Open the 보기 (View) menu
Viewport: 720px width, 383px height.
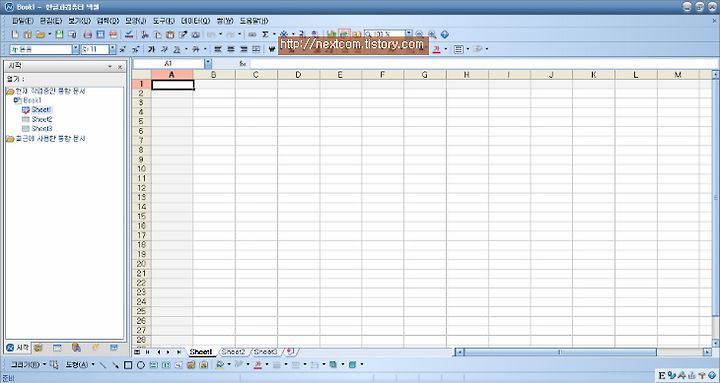click(x=79, y=21)
